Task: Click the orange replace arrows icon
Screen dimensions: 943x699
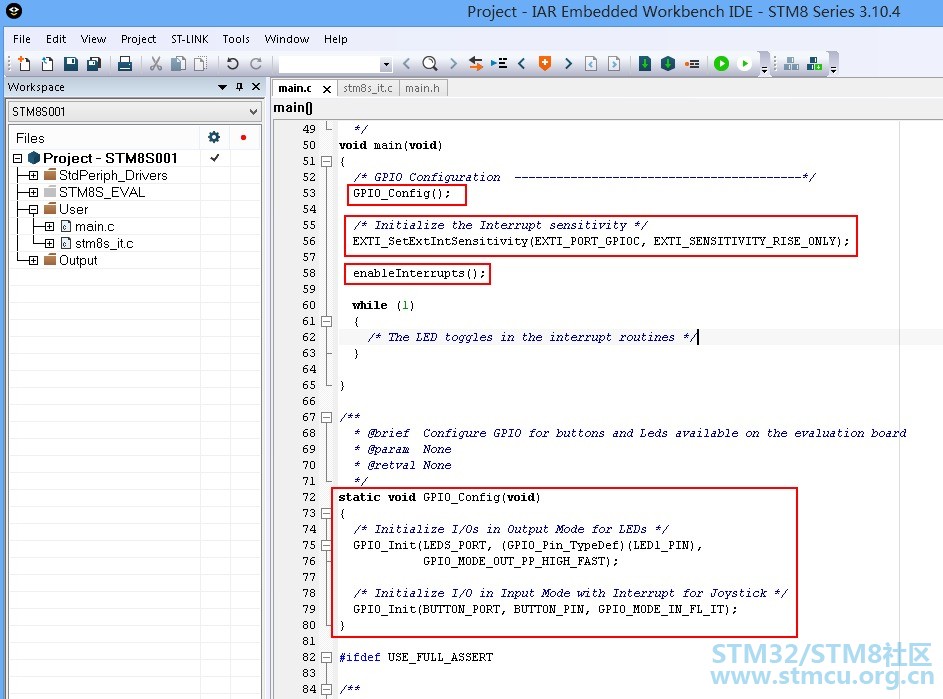Action: click(x=476, y=63)
